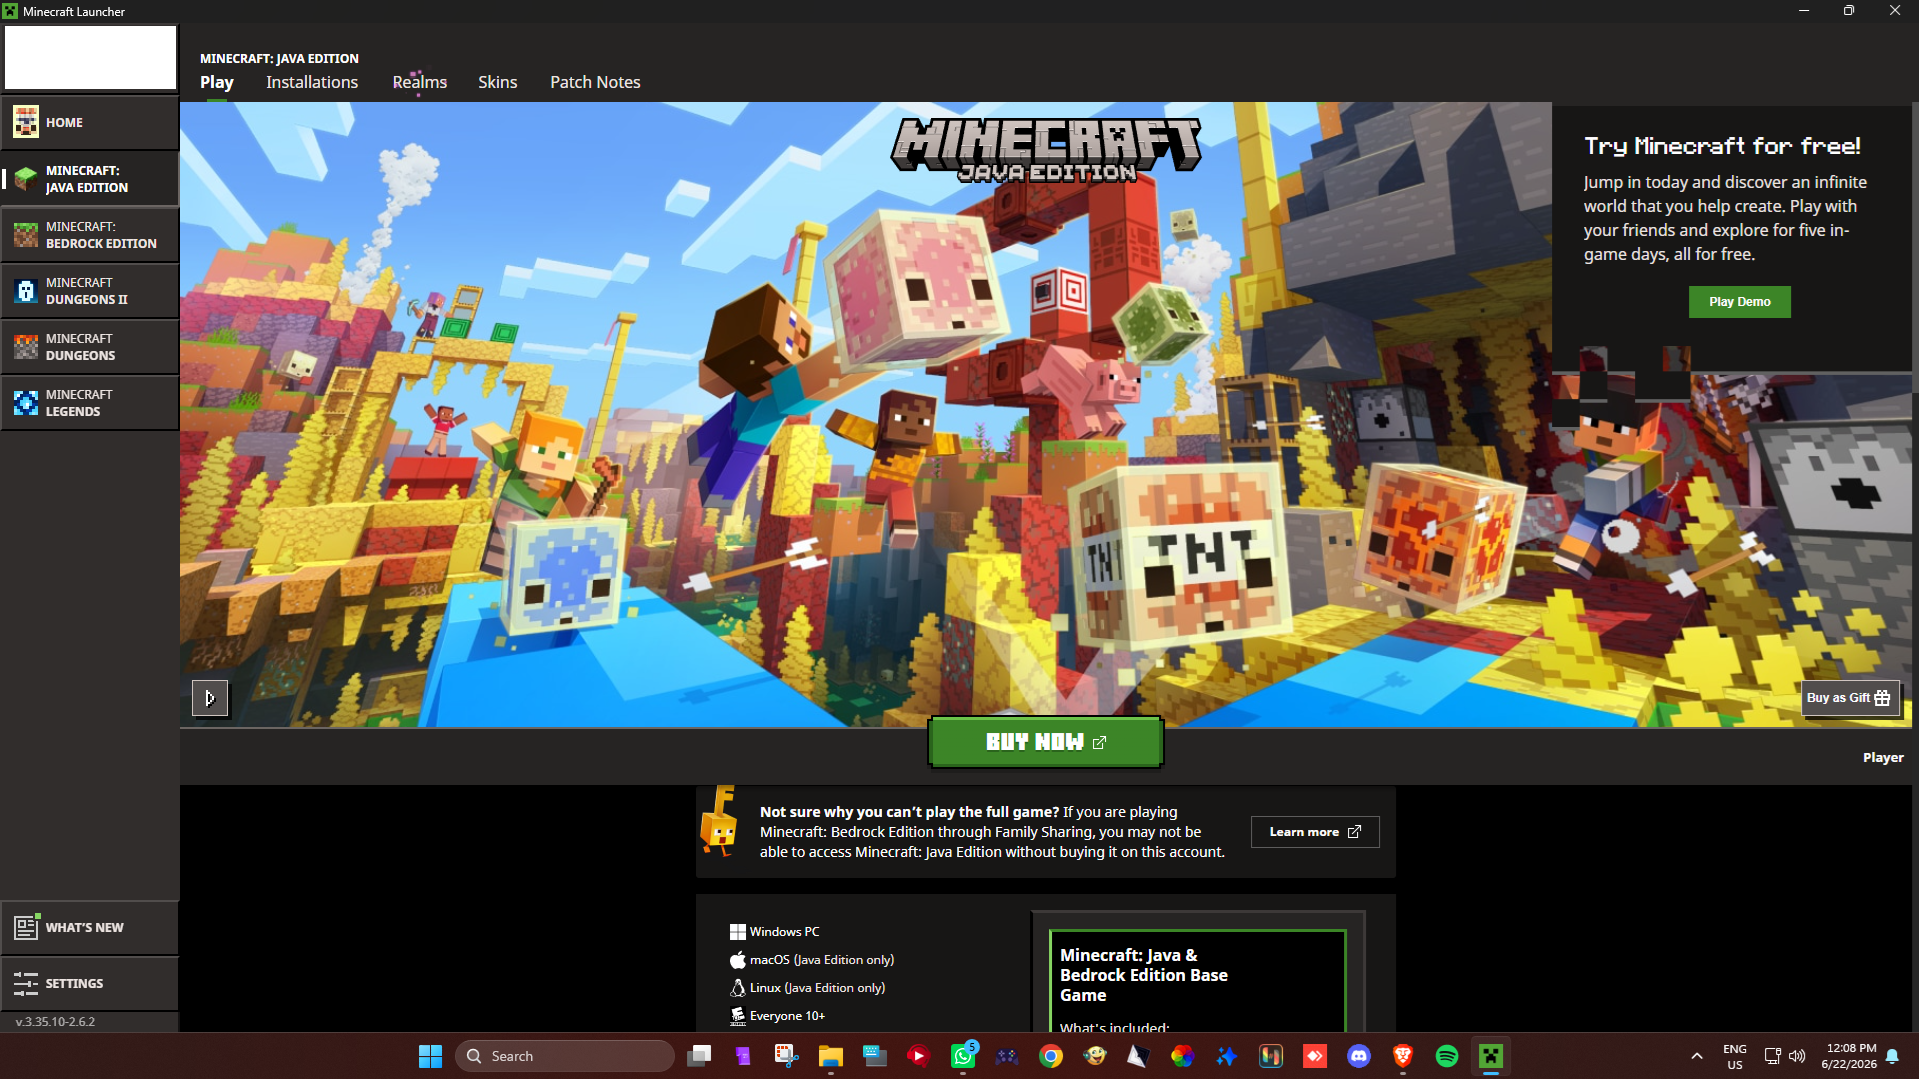Open the ENG US language switcher
This screenshot has width=1919, height=1079.
click(1735, 1056)
